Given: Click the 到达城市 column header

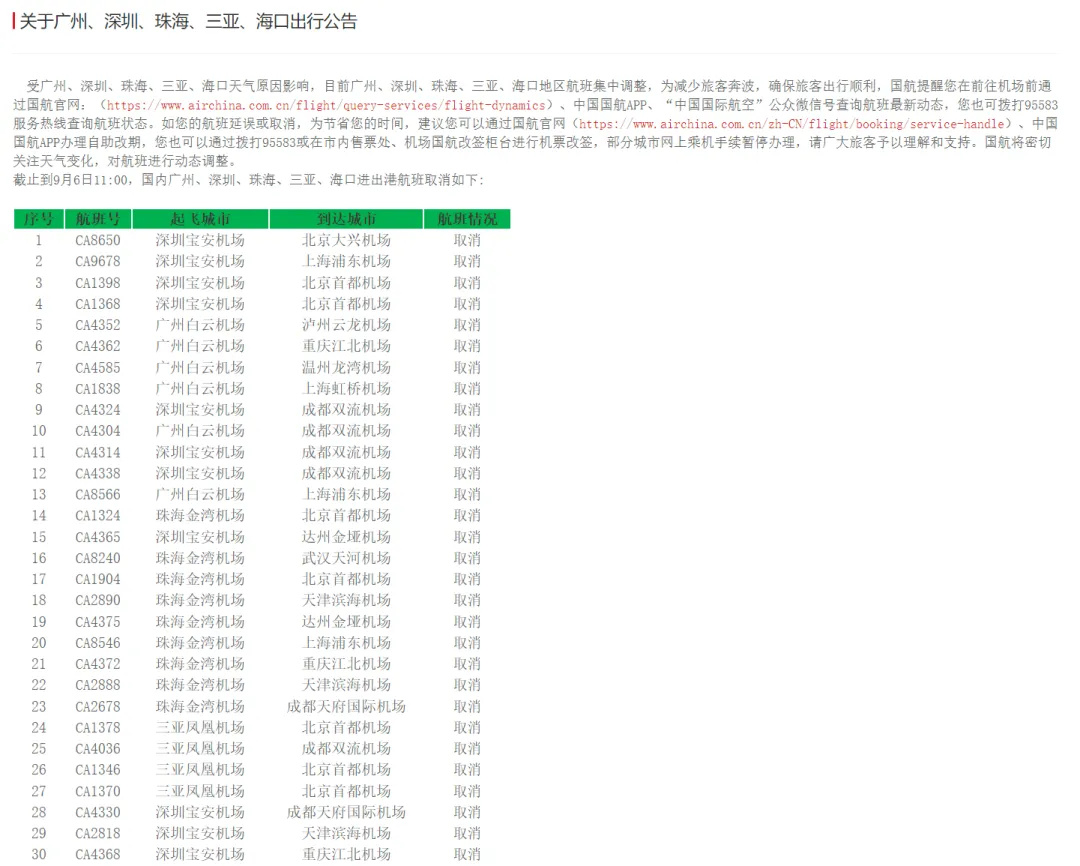Looking at the screenshot, I should click(x=346, y=219).
